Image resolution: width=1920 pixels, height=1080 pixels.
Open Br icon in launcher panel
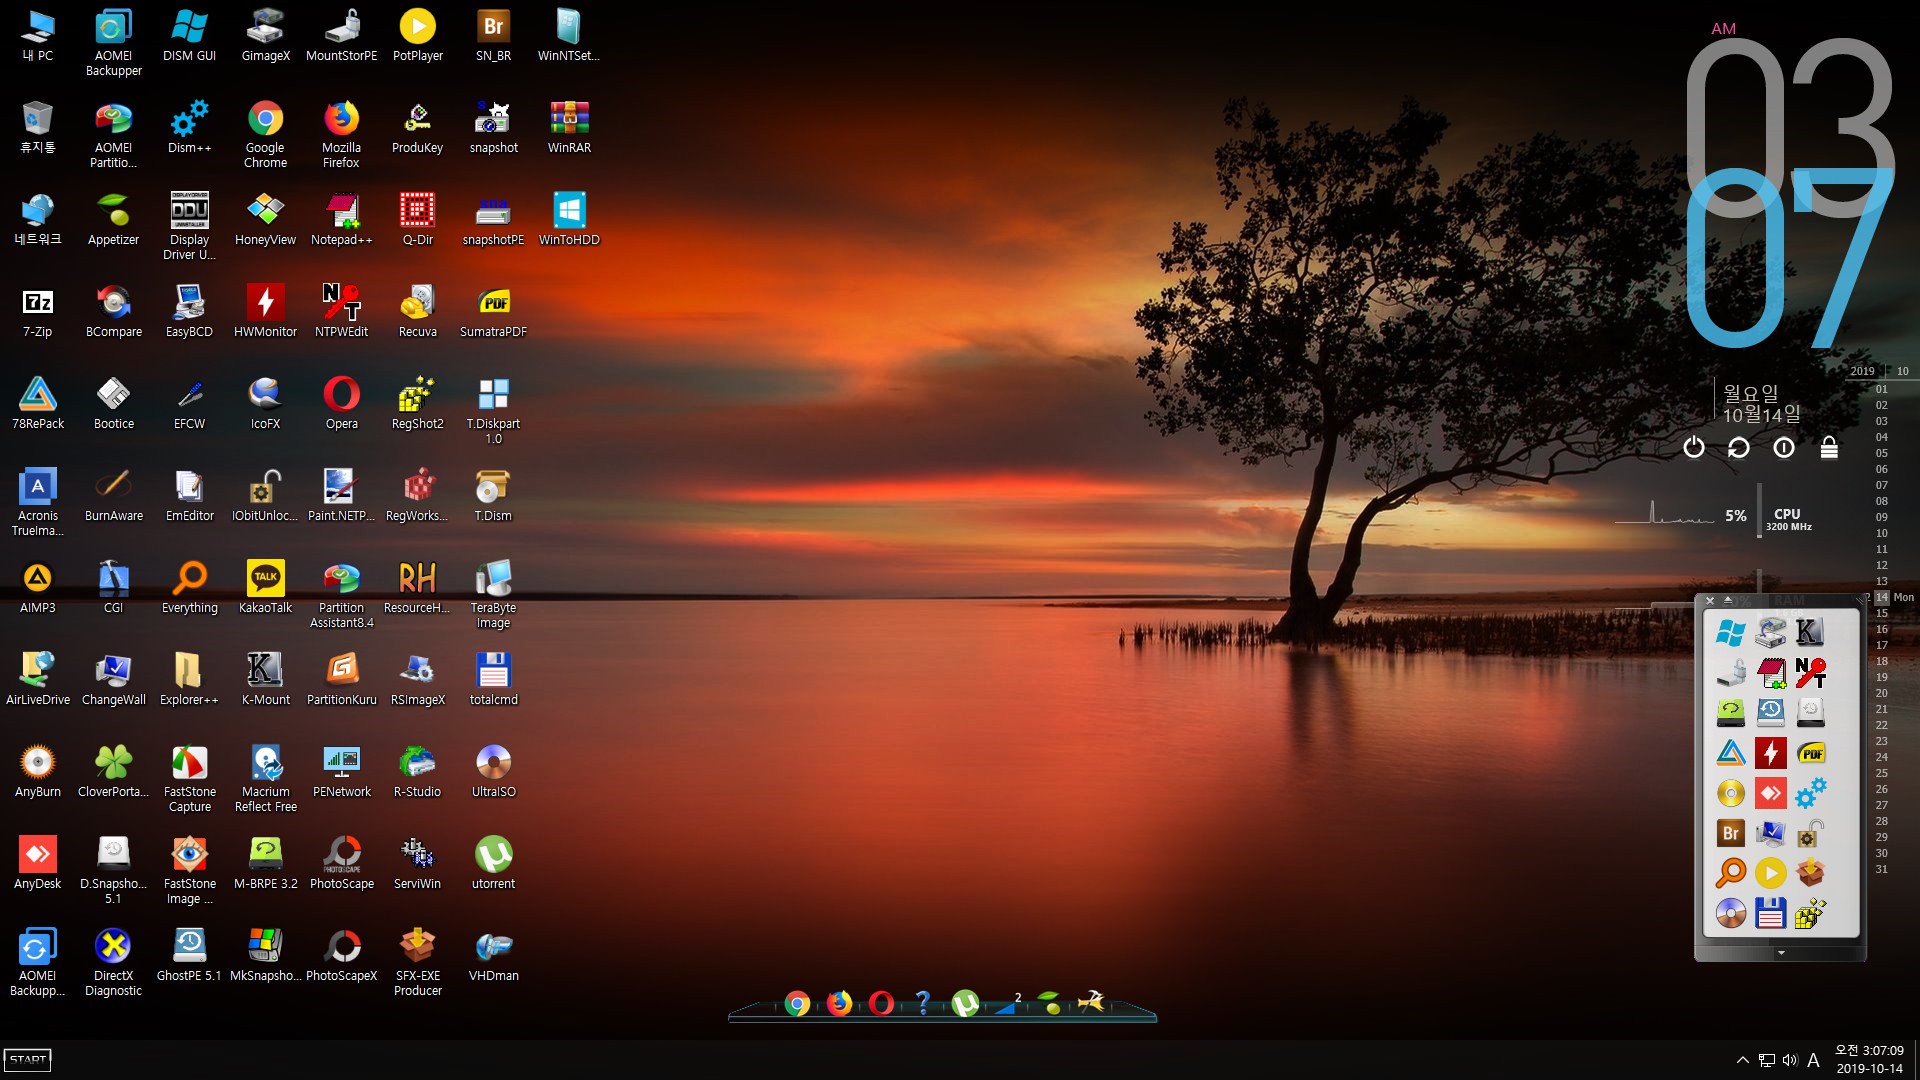[1730, 832]
